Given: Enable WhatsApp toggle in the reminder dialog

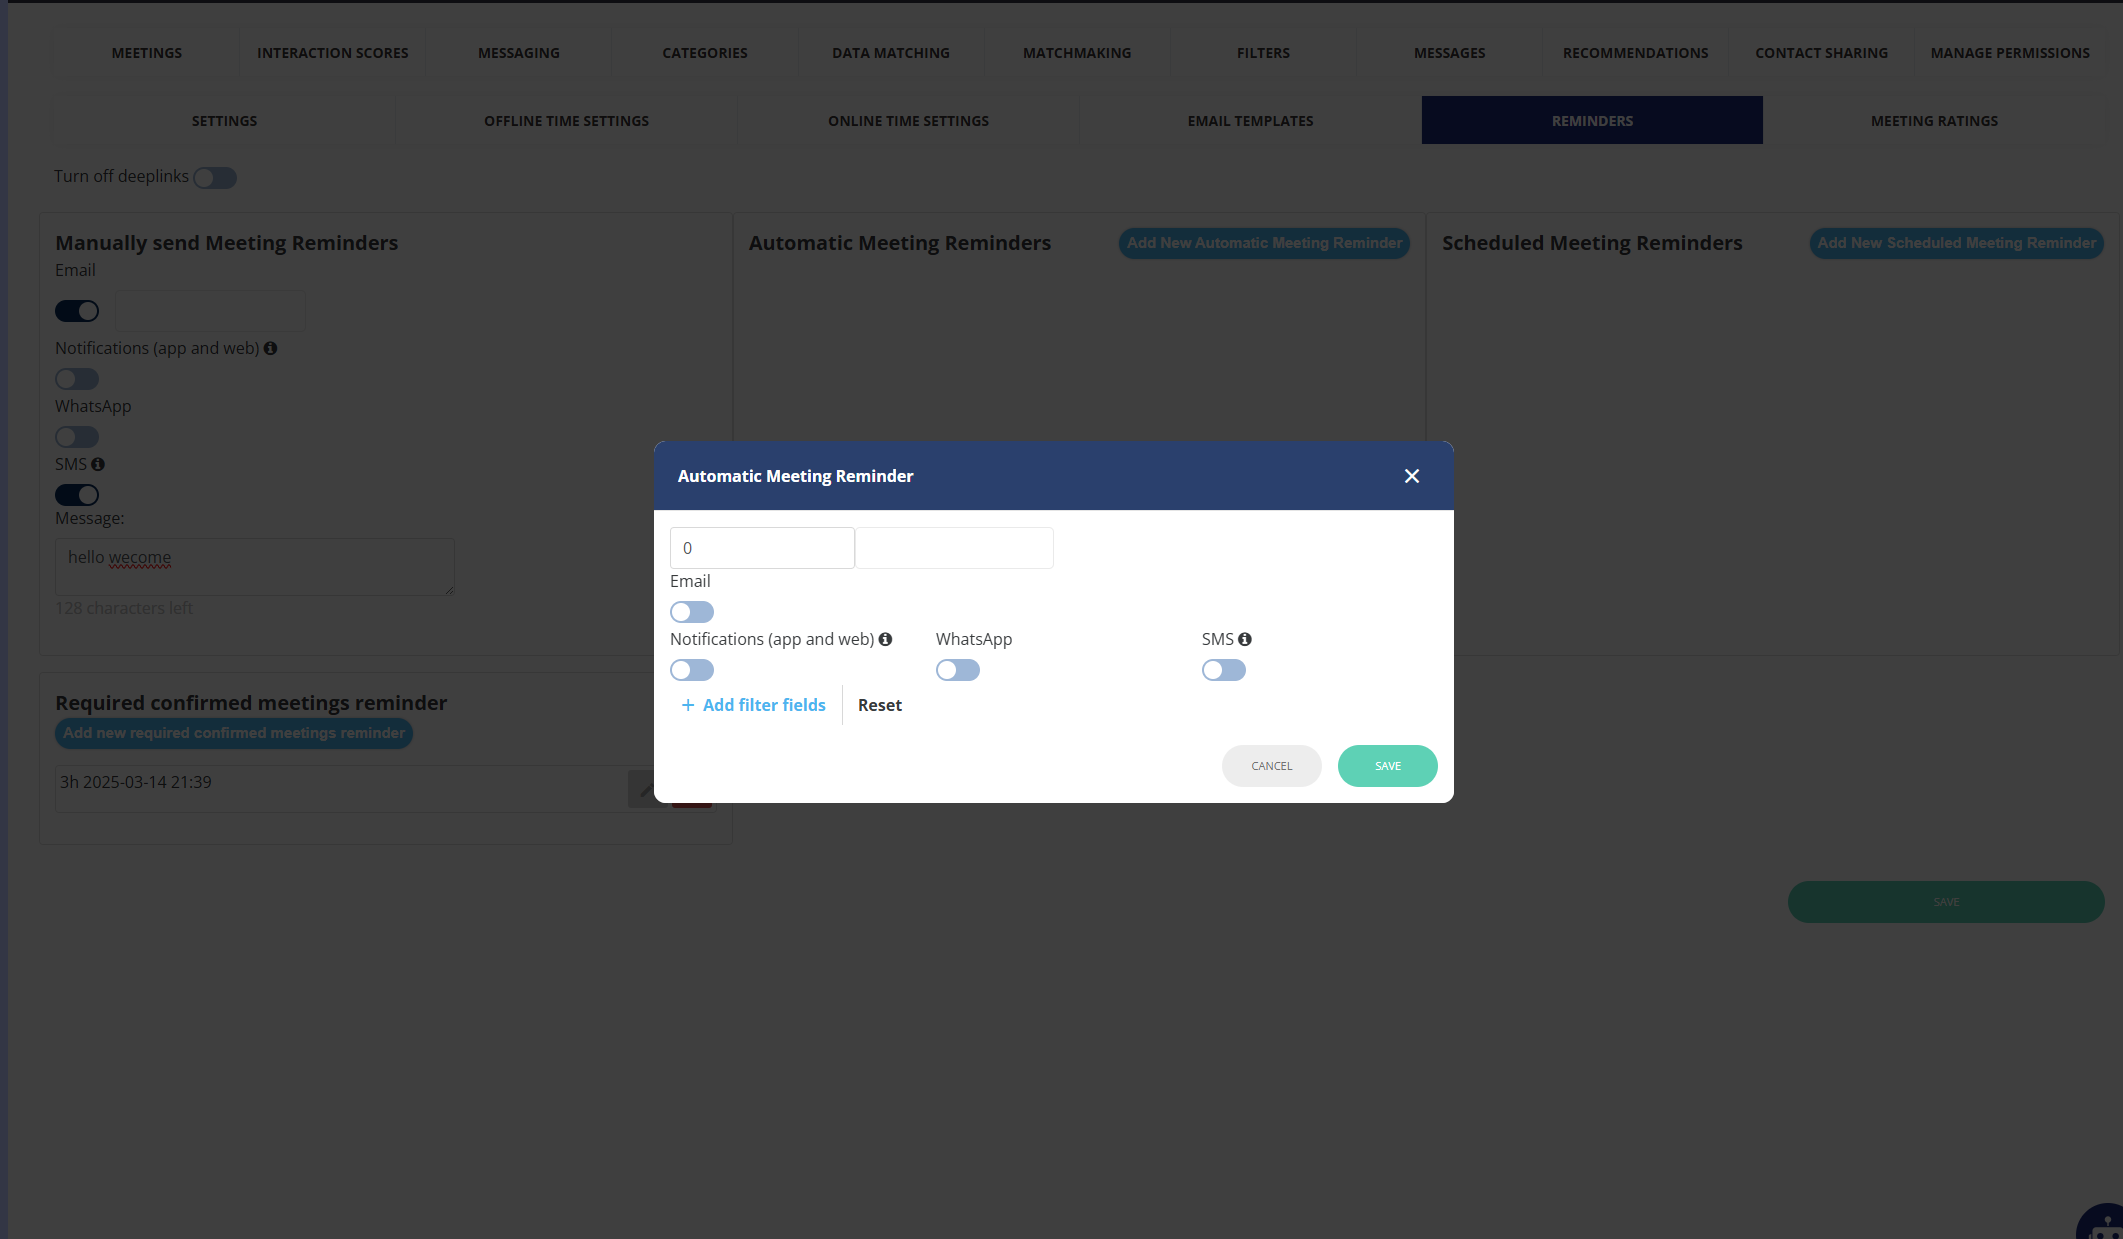Looking at the screenshot, I should tap(957, 670).
